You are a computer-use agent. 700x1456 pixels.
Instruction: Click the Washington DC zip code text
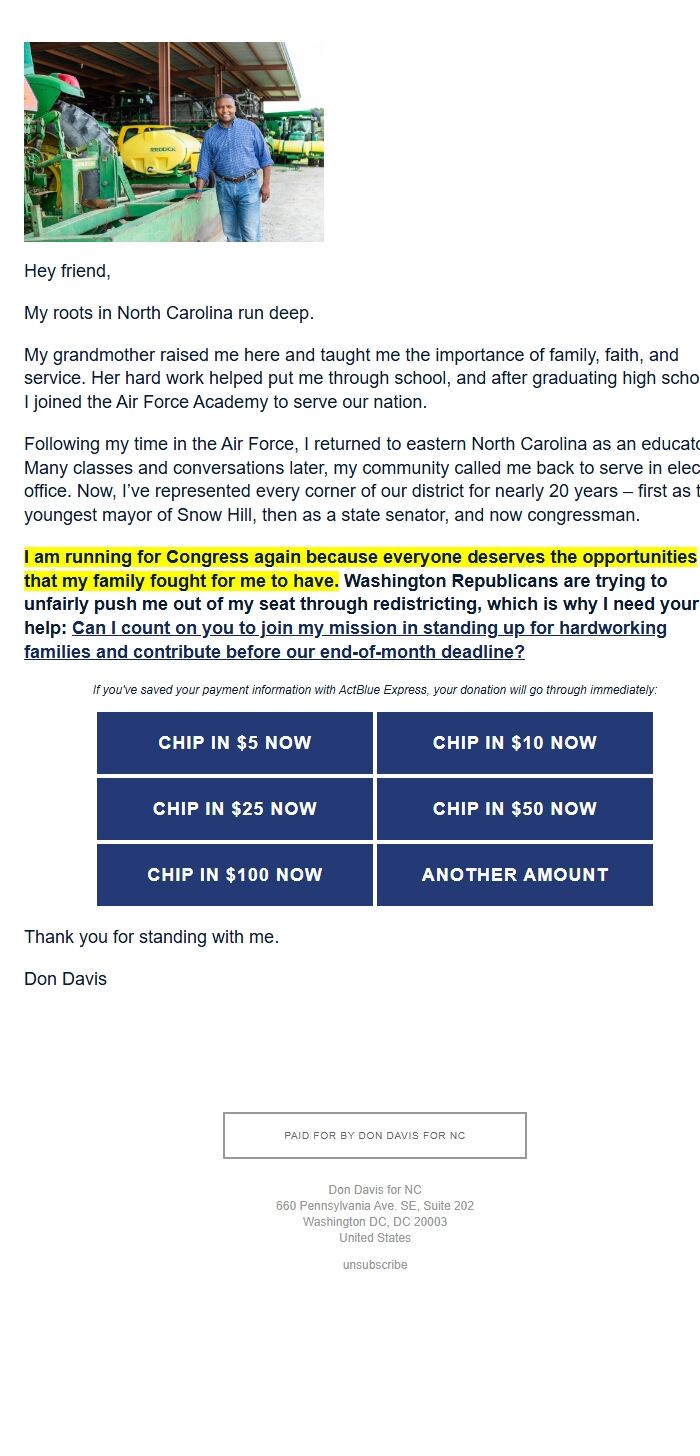374,1221
